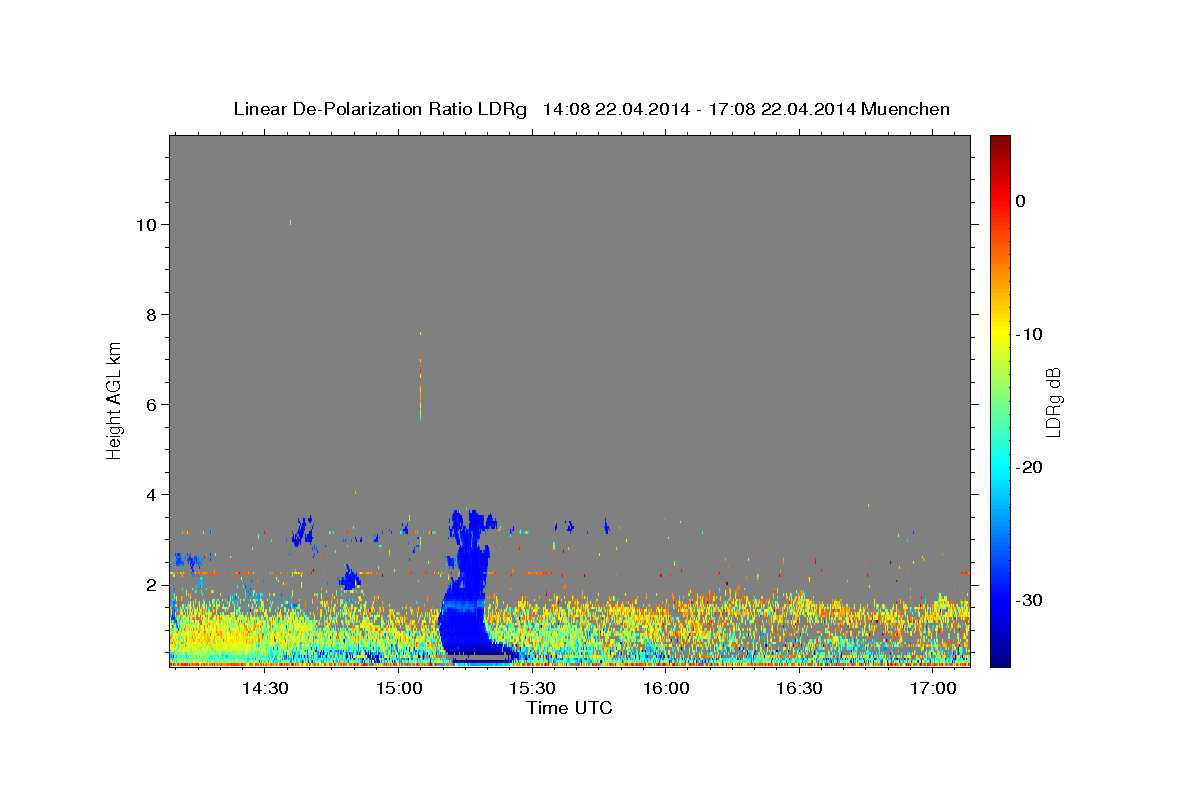1200x800 pixels.
Task: Click the height axis label 6
Action: tap(149, 405)
